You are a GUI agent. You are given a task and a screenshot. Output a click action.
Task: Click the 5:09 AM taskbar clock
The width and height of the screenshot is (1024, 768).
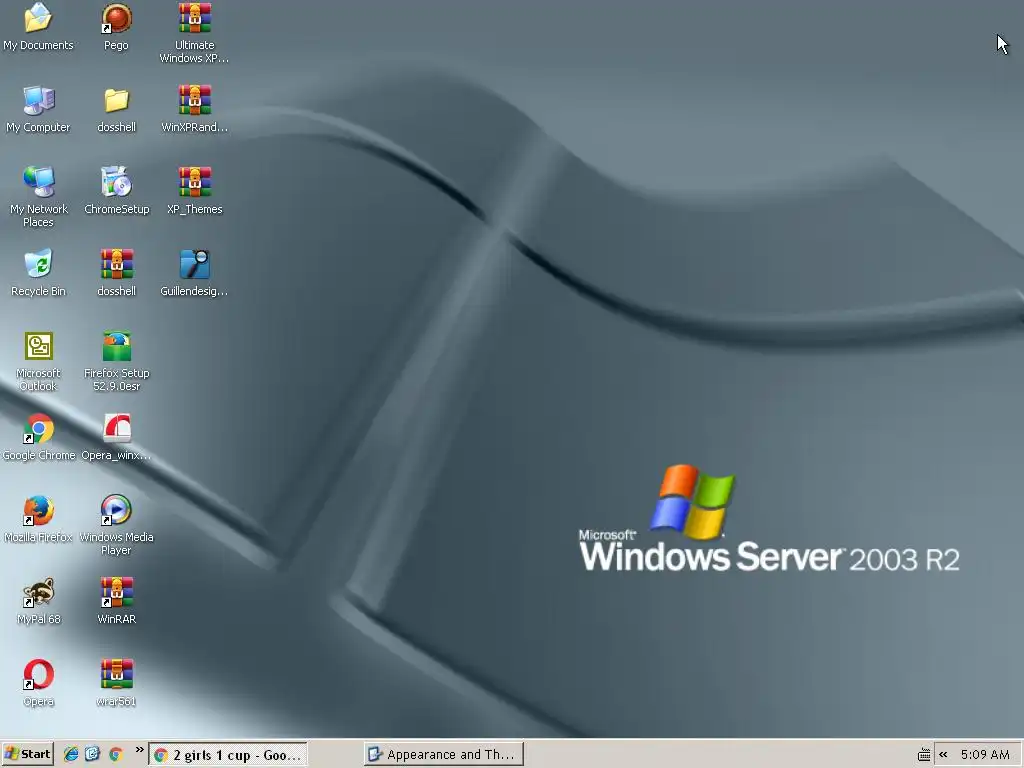click(985, 754)
